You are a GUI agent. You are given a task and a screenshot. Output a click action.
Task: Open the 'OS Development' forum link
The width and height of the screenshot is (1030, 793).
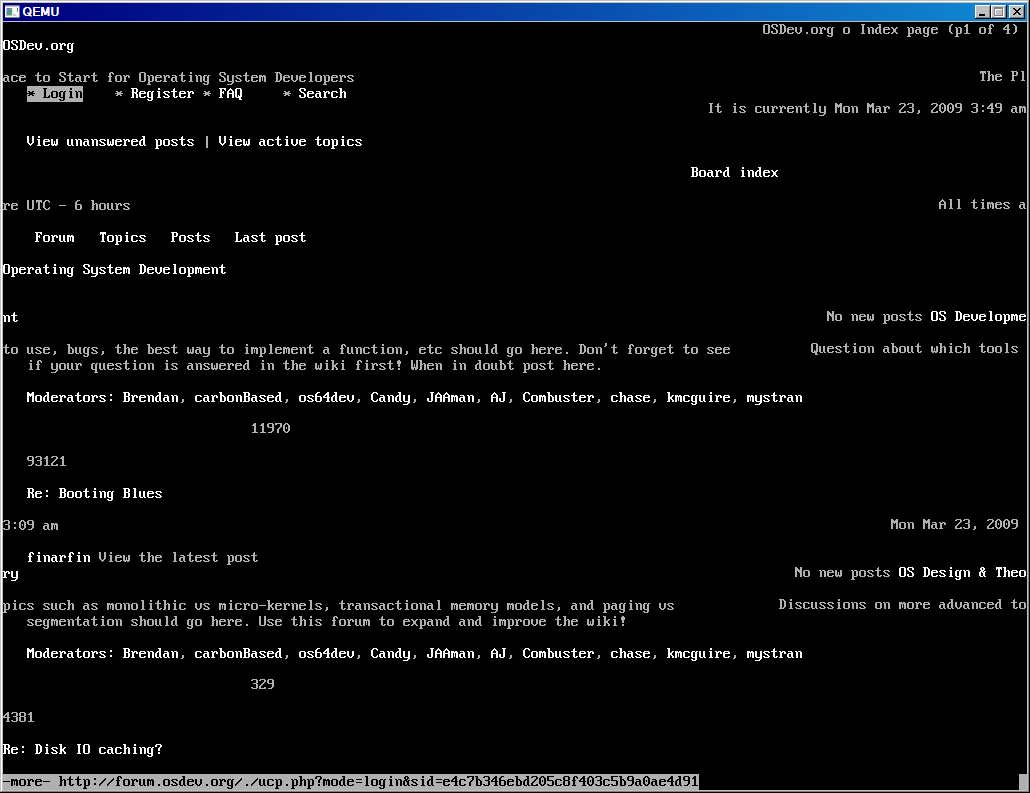978,316
